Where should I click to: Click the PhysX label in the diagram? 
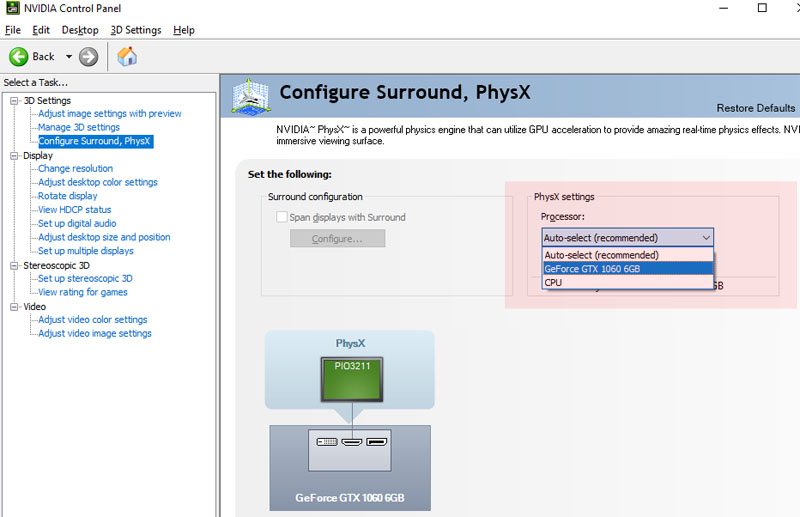[350, 343]
